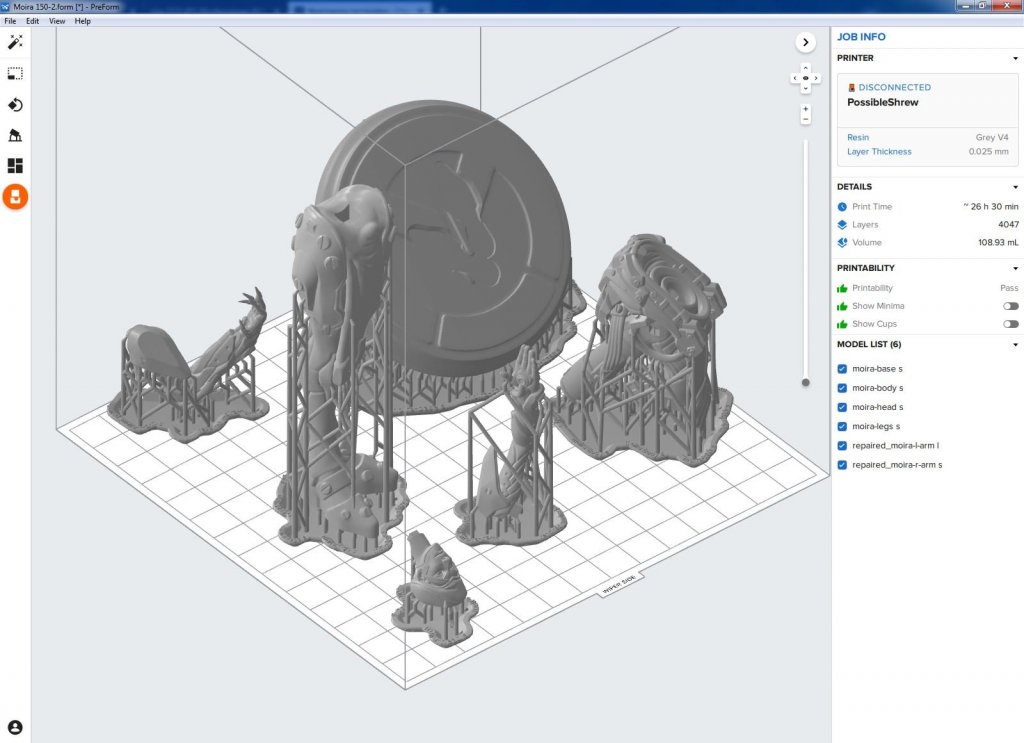Open the Layout tool
This screenshot has width=1024, height=743.
[15, 166]
